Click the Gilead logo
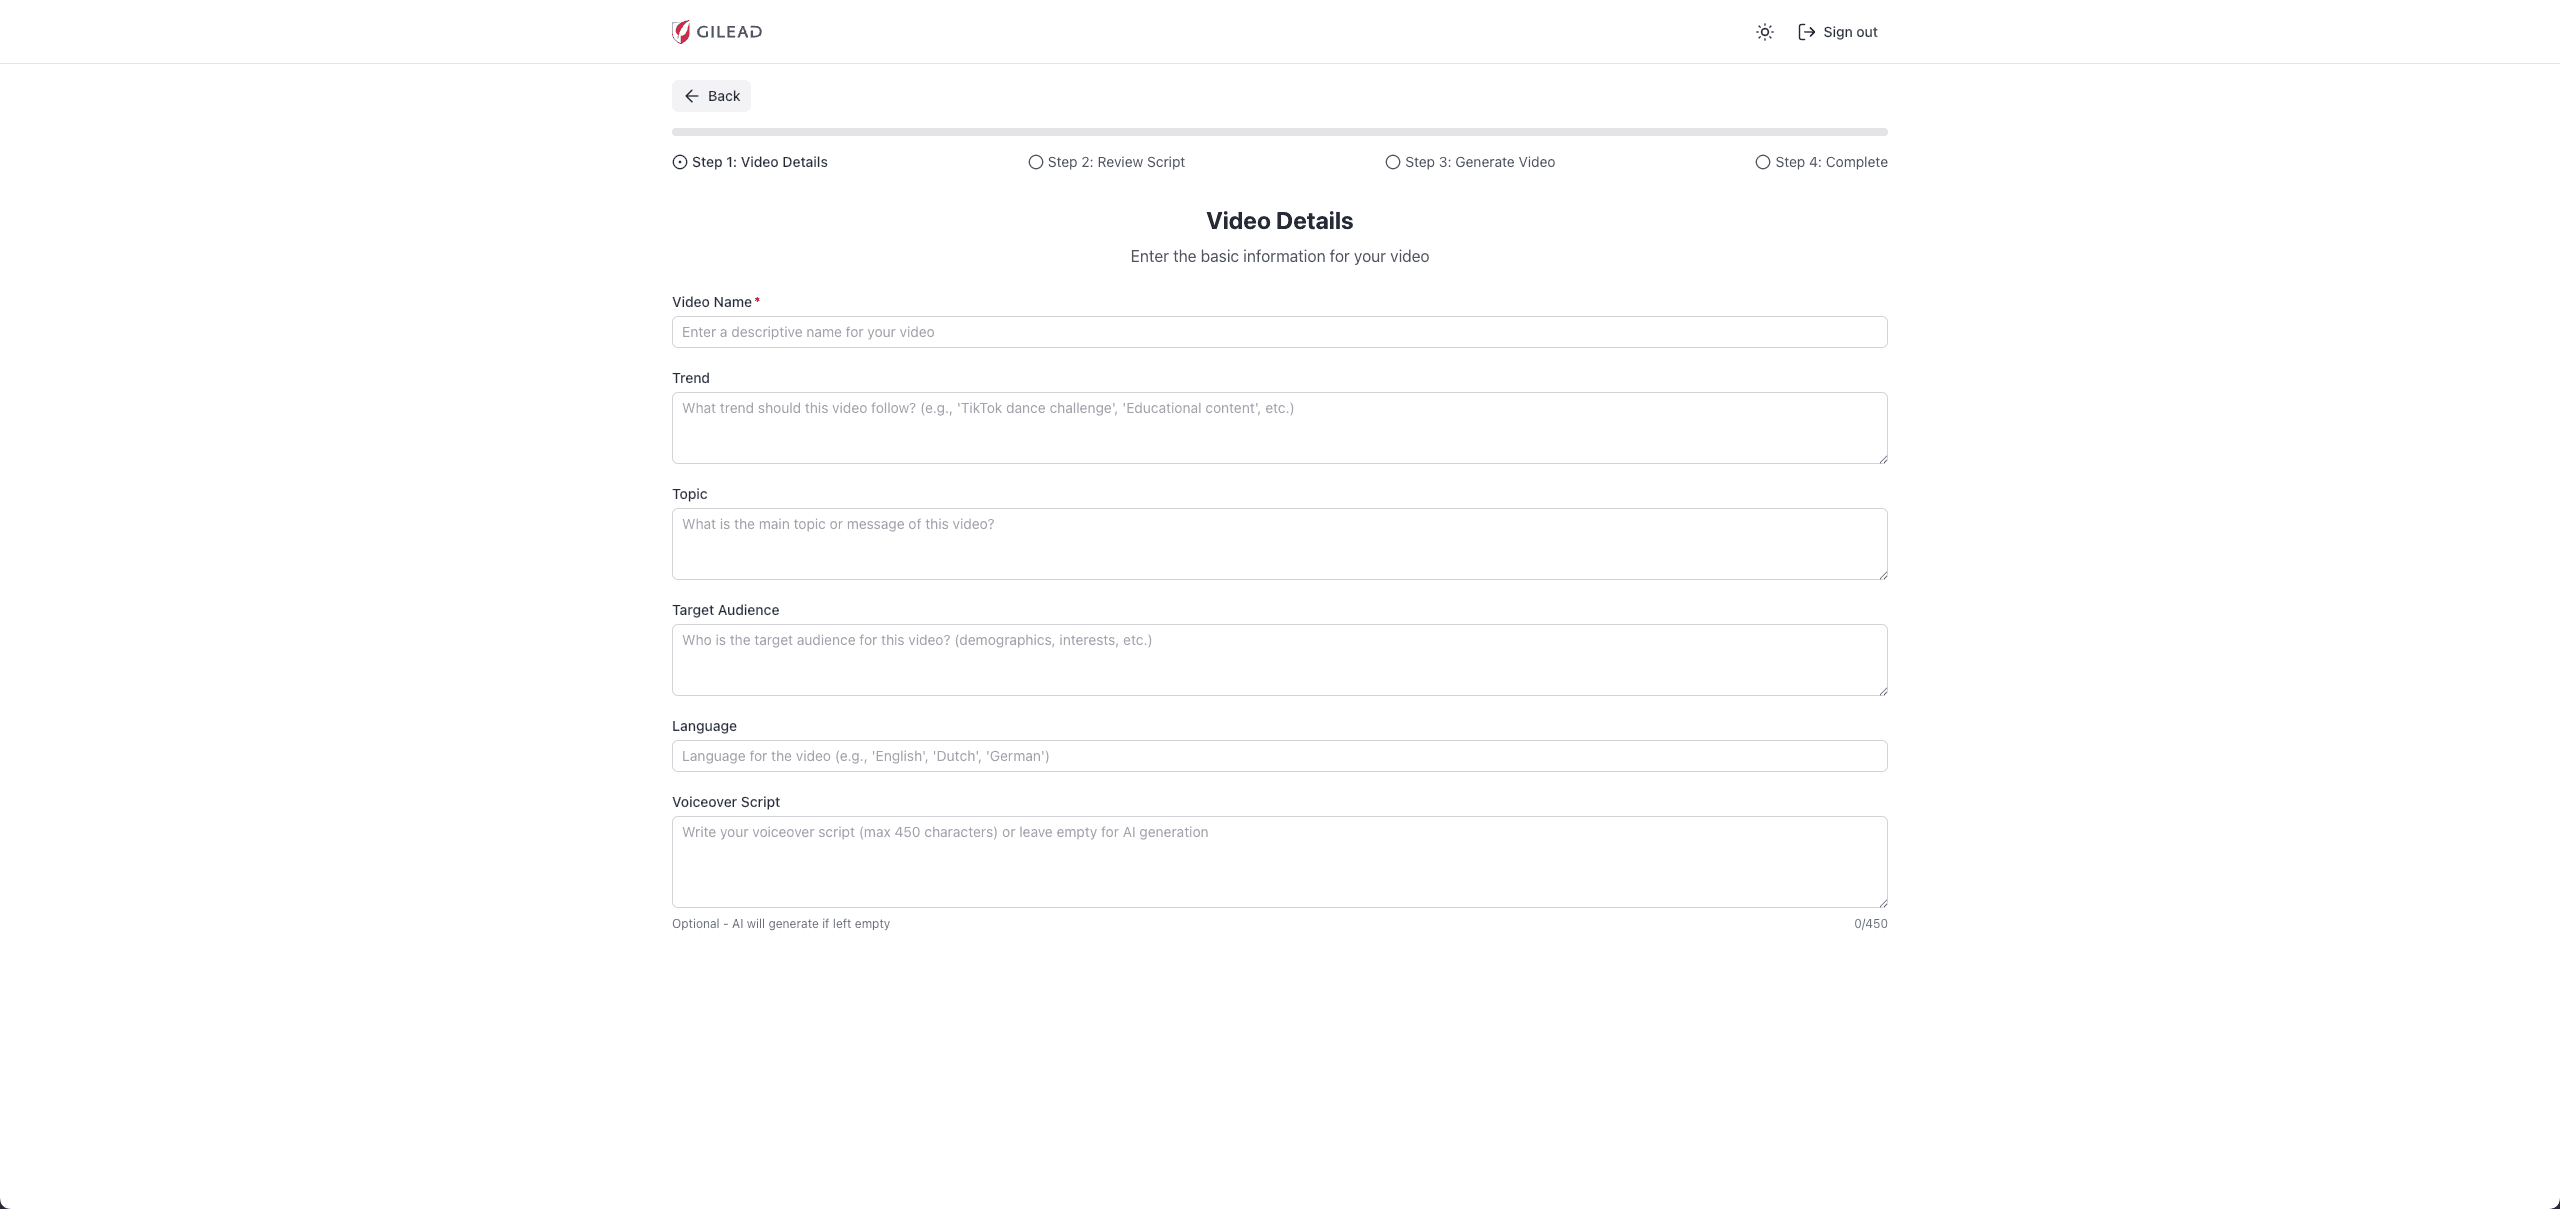The image size is (2560, 1209). [x=717, y=31]
